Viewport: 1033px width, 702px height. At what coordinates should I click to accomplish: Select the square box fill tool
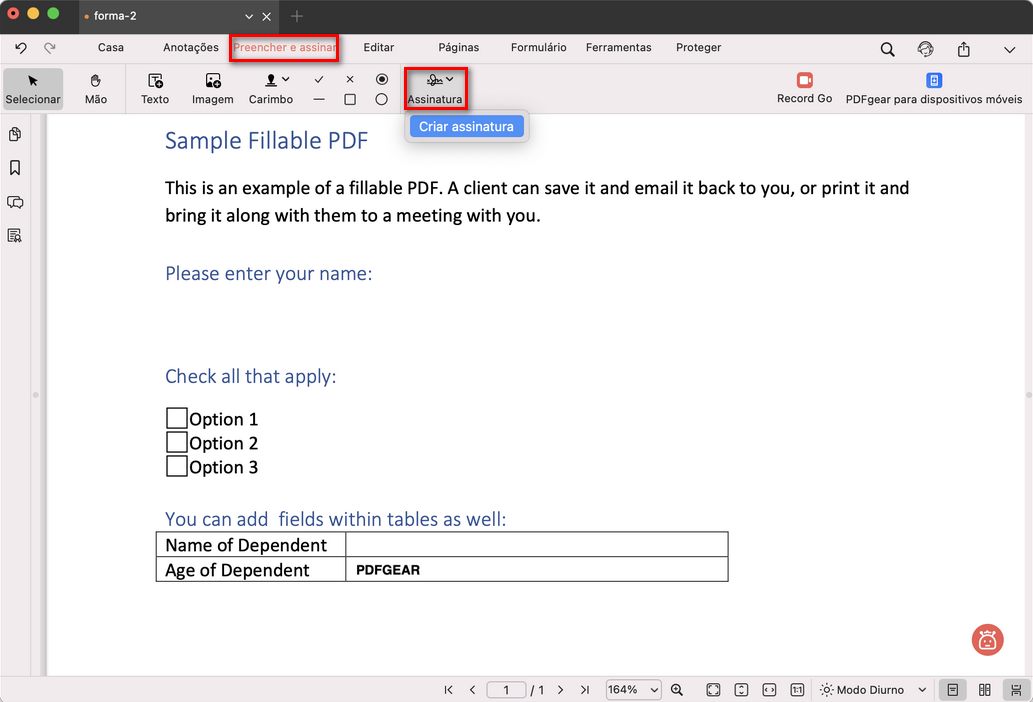(x=350, y=99)
